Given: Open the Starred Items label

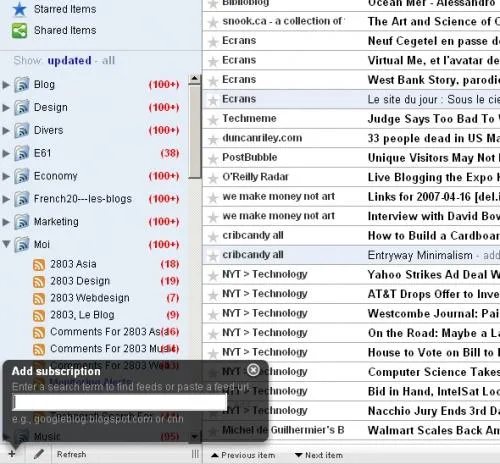Looking at the screenshot, I should tap(65, 9).
